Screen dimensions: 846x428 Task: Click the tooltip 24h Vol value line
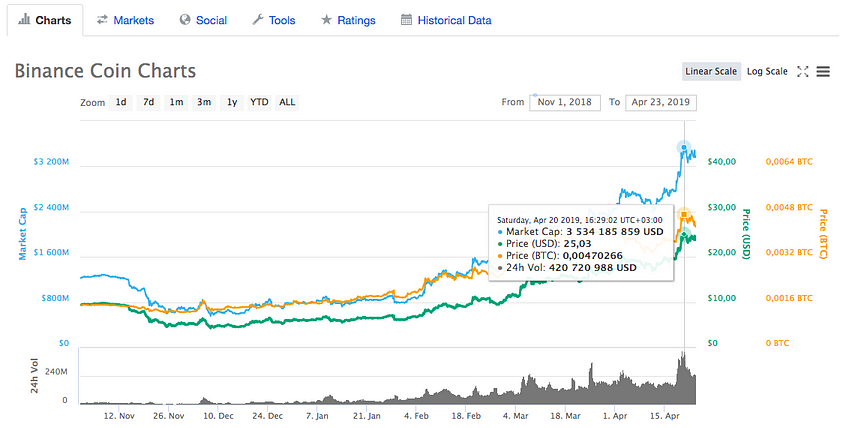click(x=567, y=268)
